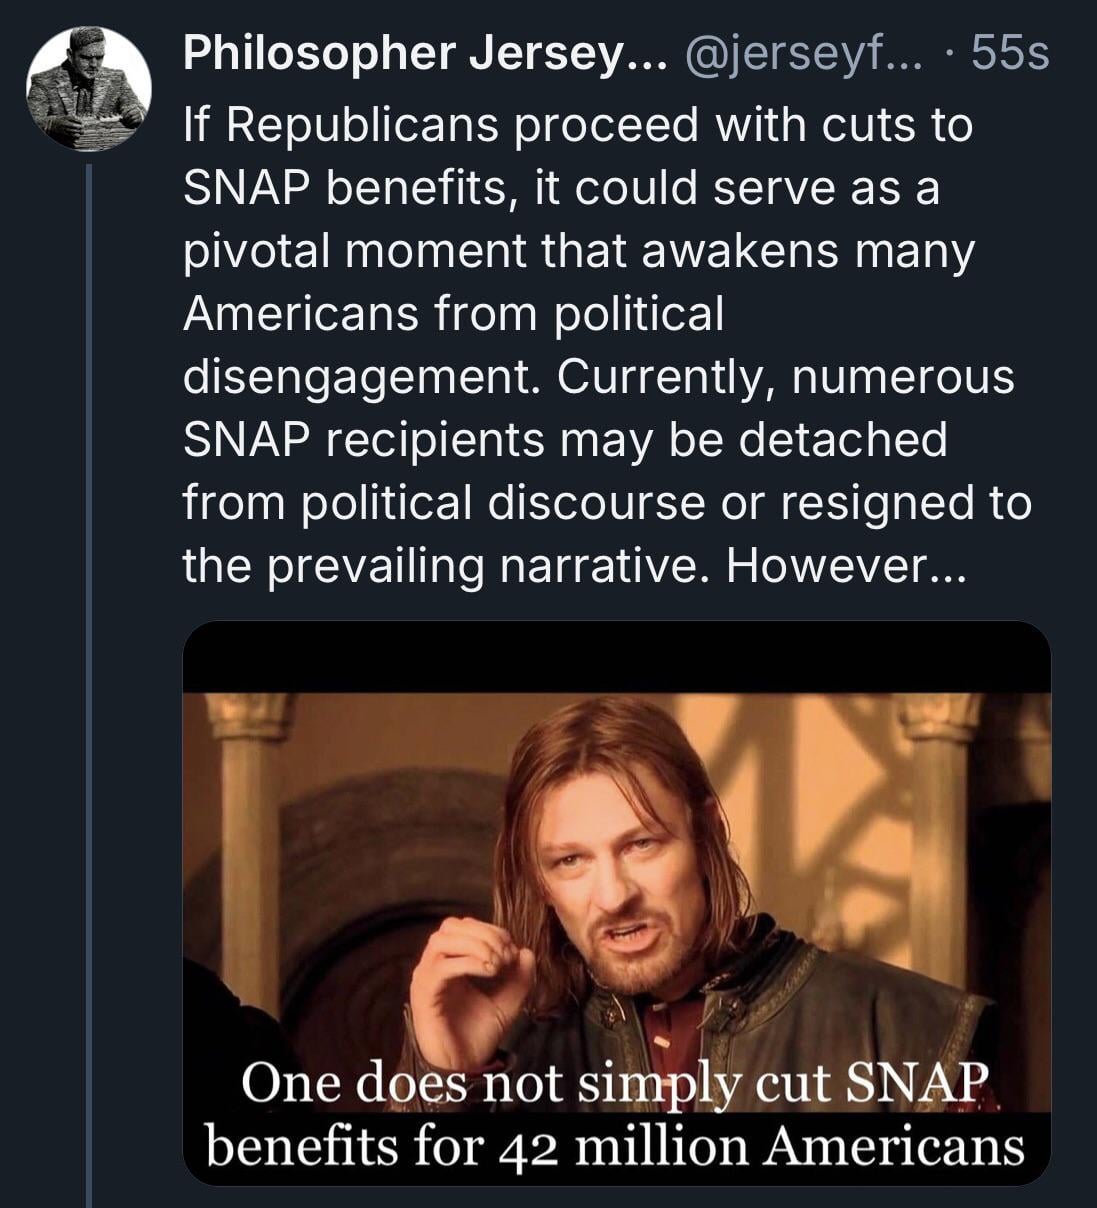The height and width of the screenshot is (1208, 1097).
Task: Open the @jerseyf handle link
Action: click(x=791, y=53)
